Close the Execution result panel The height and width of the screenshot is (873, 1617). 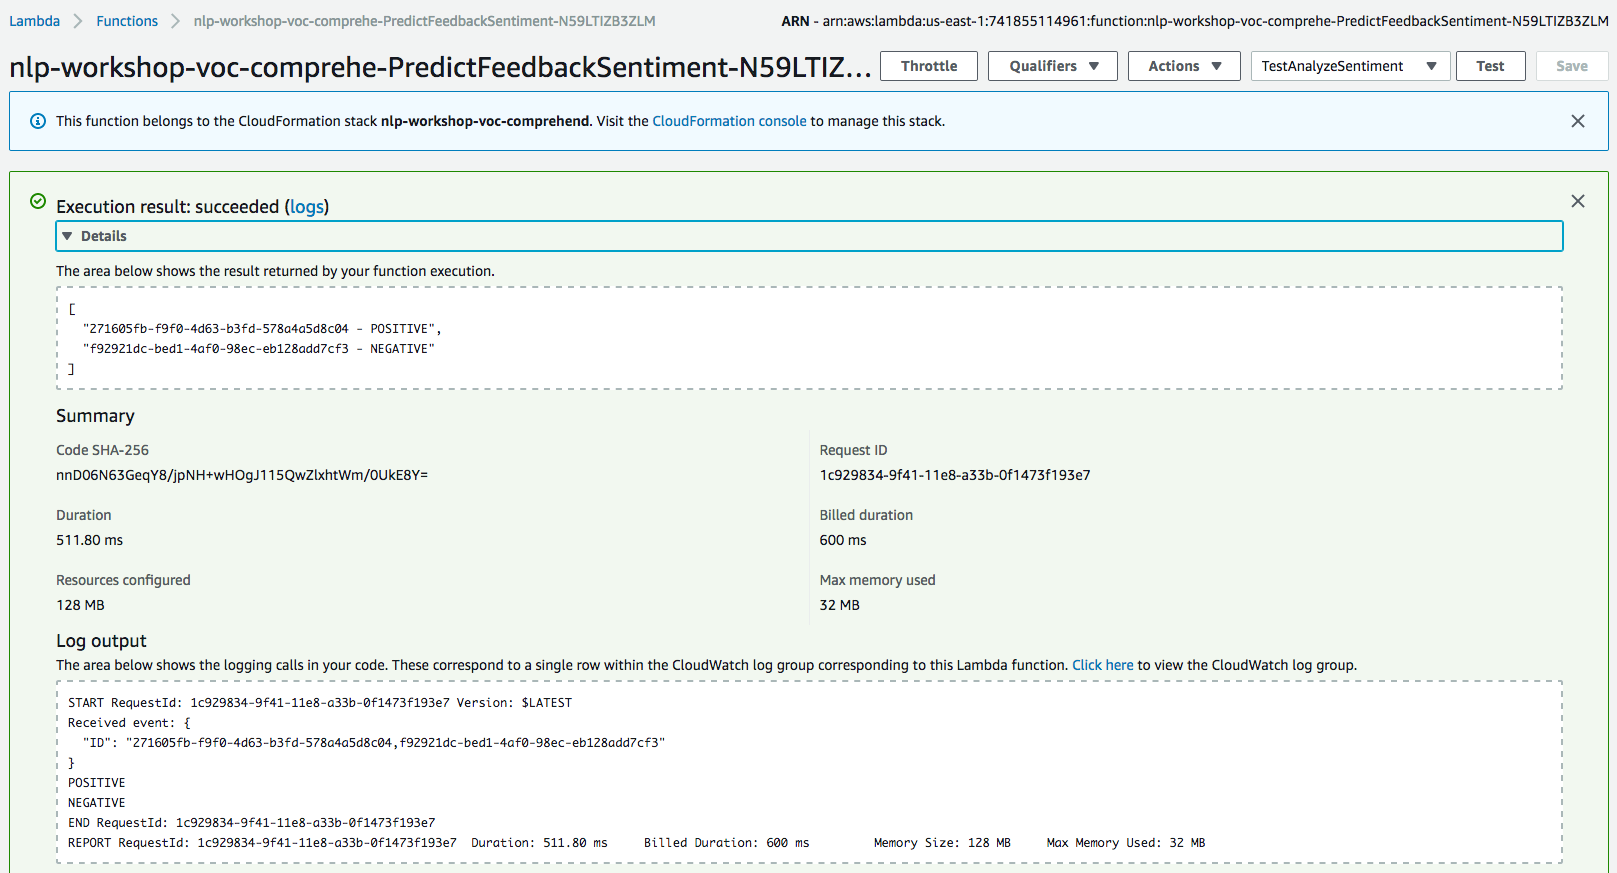point(1578,201)
